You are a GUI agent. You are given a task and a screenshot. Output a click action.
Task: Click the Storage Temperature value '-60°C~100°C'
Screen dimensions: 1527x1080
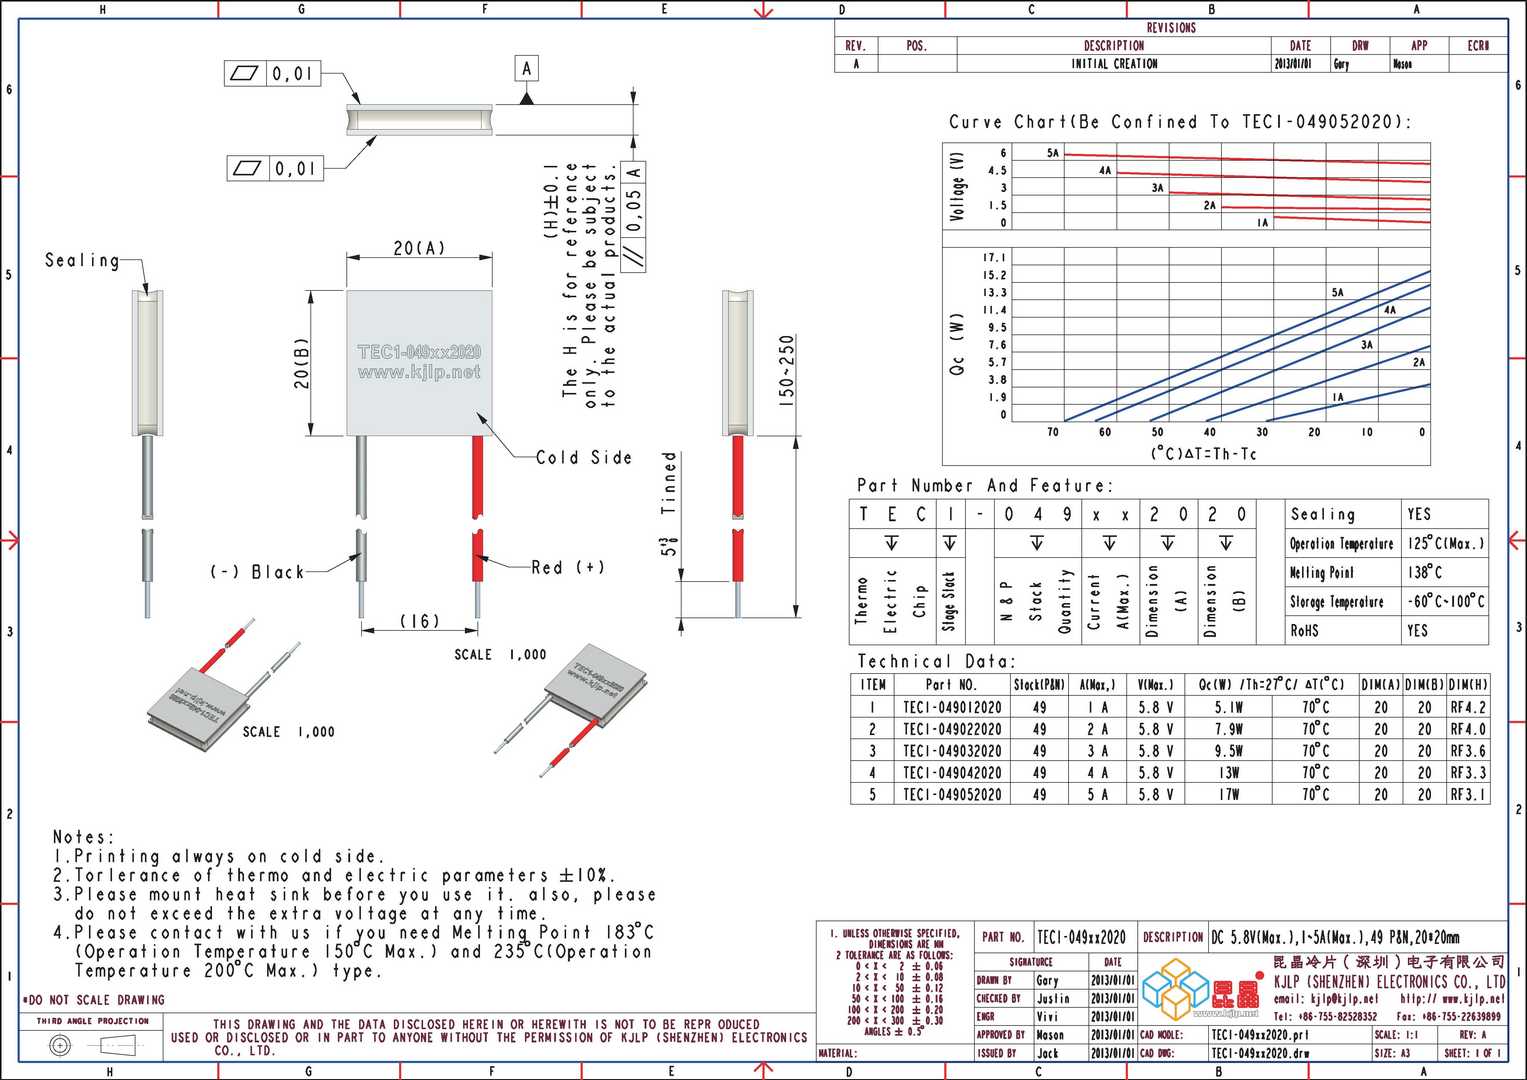pyautogui.click(x=1446, y=601)
